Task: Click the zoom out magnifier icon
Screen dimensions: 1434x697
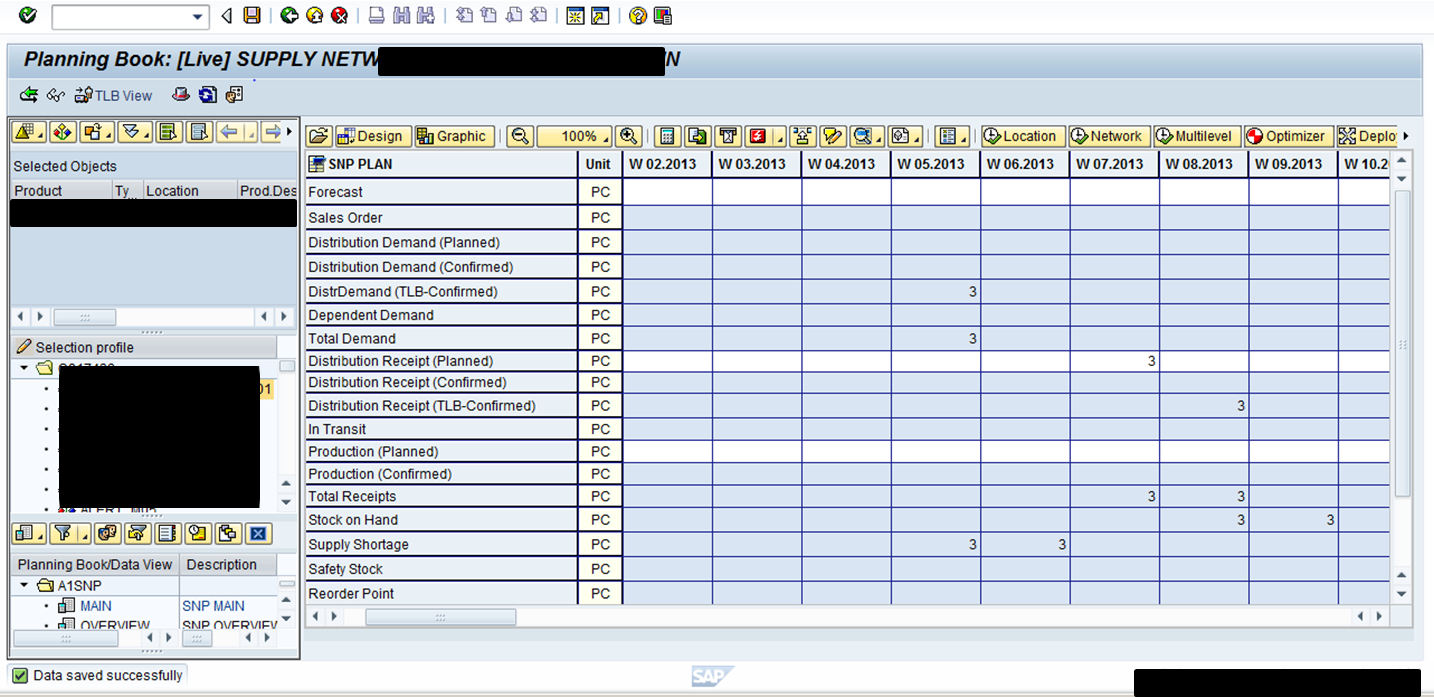Action: [x=520, y=136]
